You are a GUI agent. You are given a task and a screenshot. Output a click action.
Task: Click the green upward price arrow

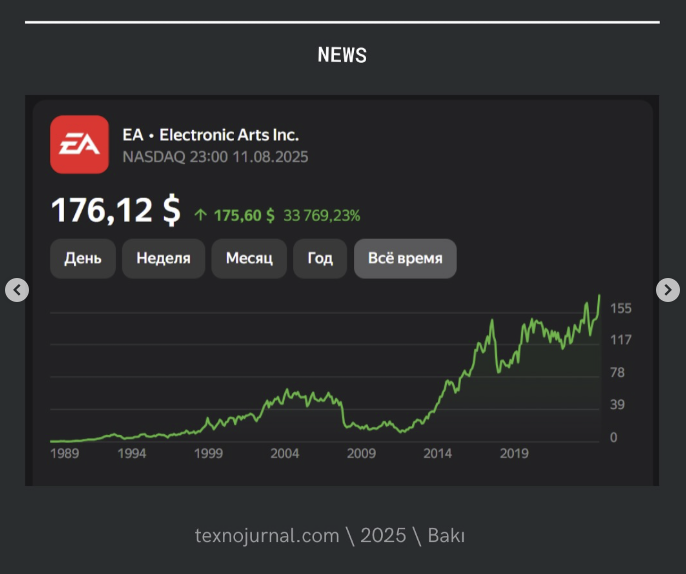pos(200,215)
